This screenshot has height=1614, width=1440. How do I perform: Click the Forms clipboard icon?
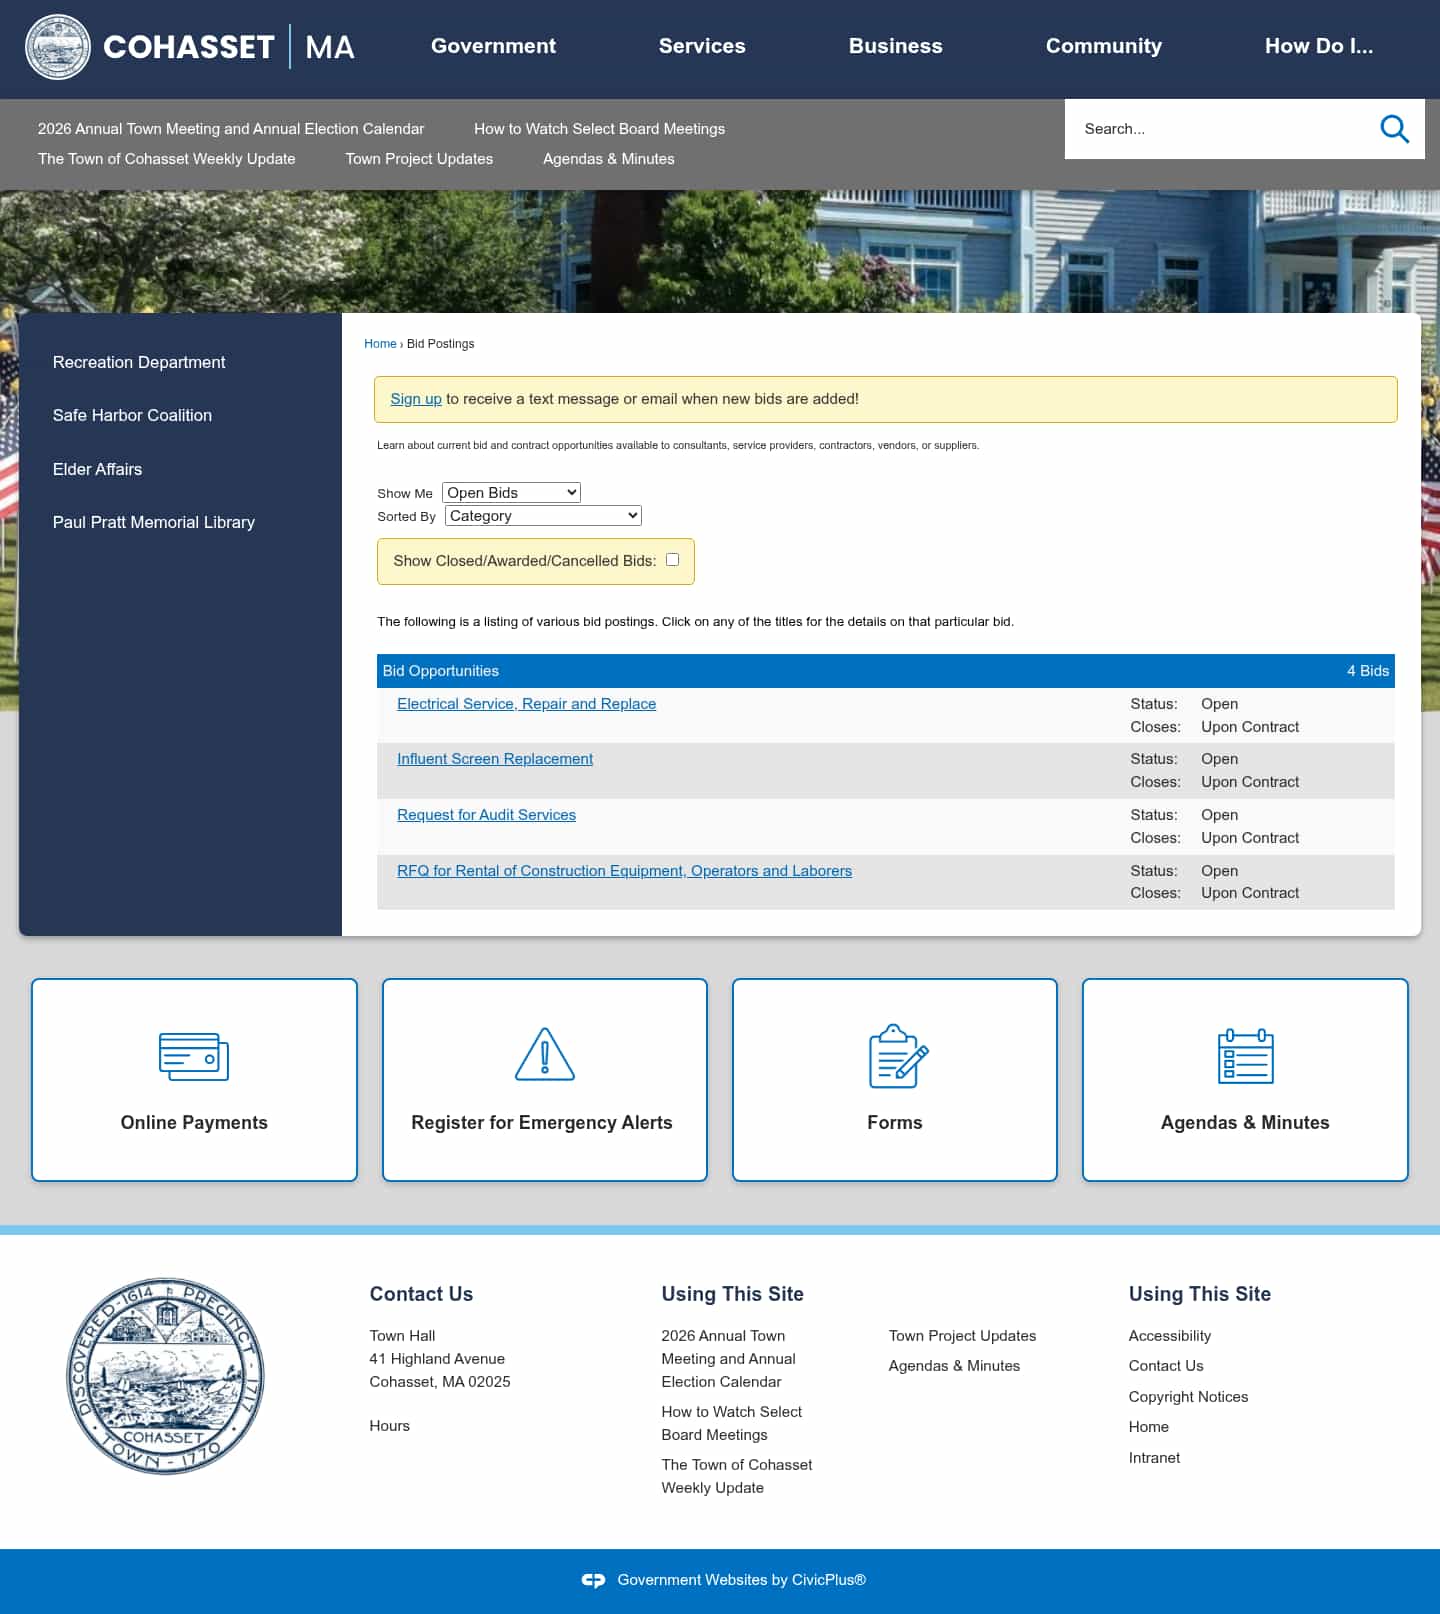(898, 1056)
